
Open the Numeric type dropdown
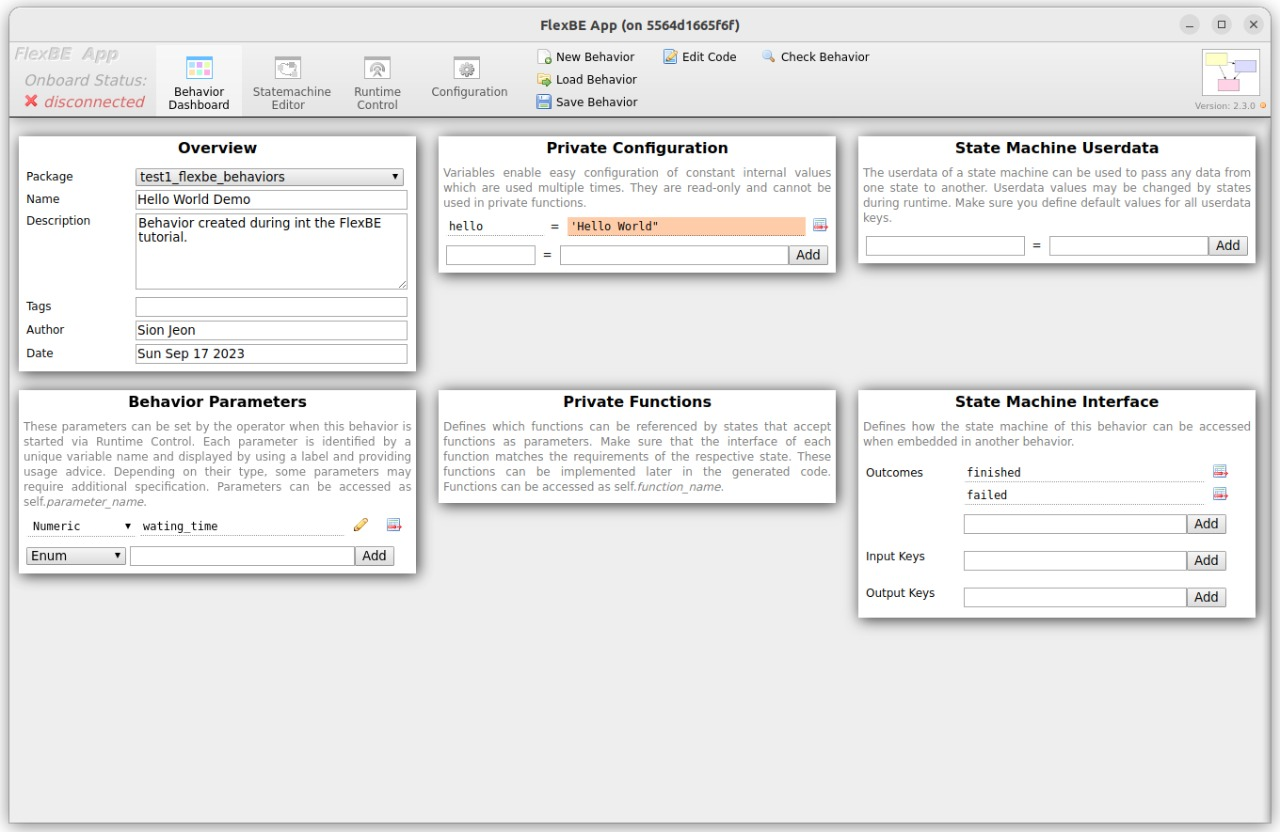(81, 526)
